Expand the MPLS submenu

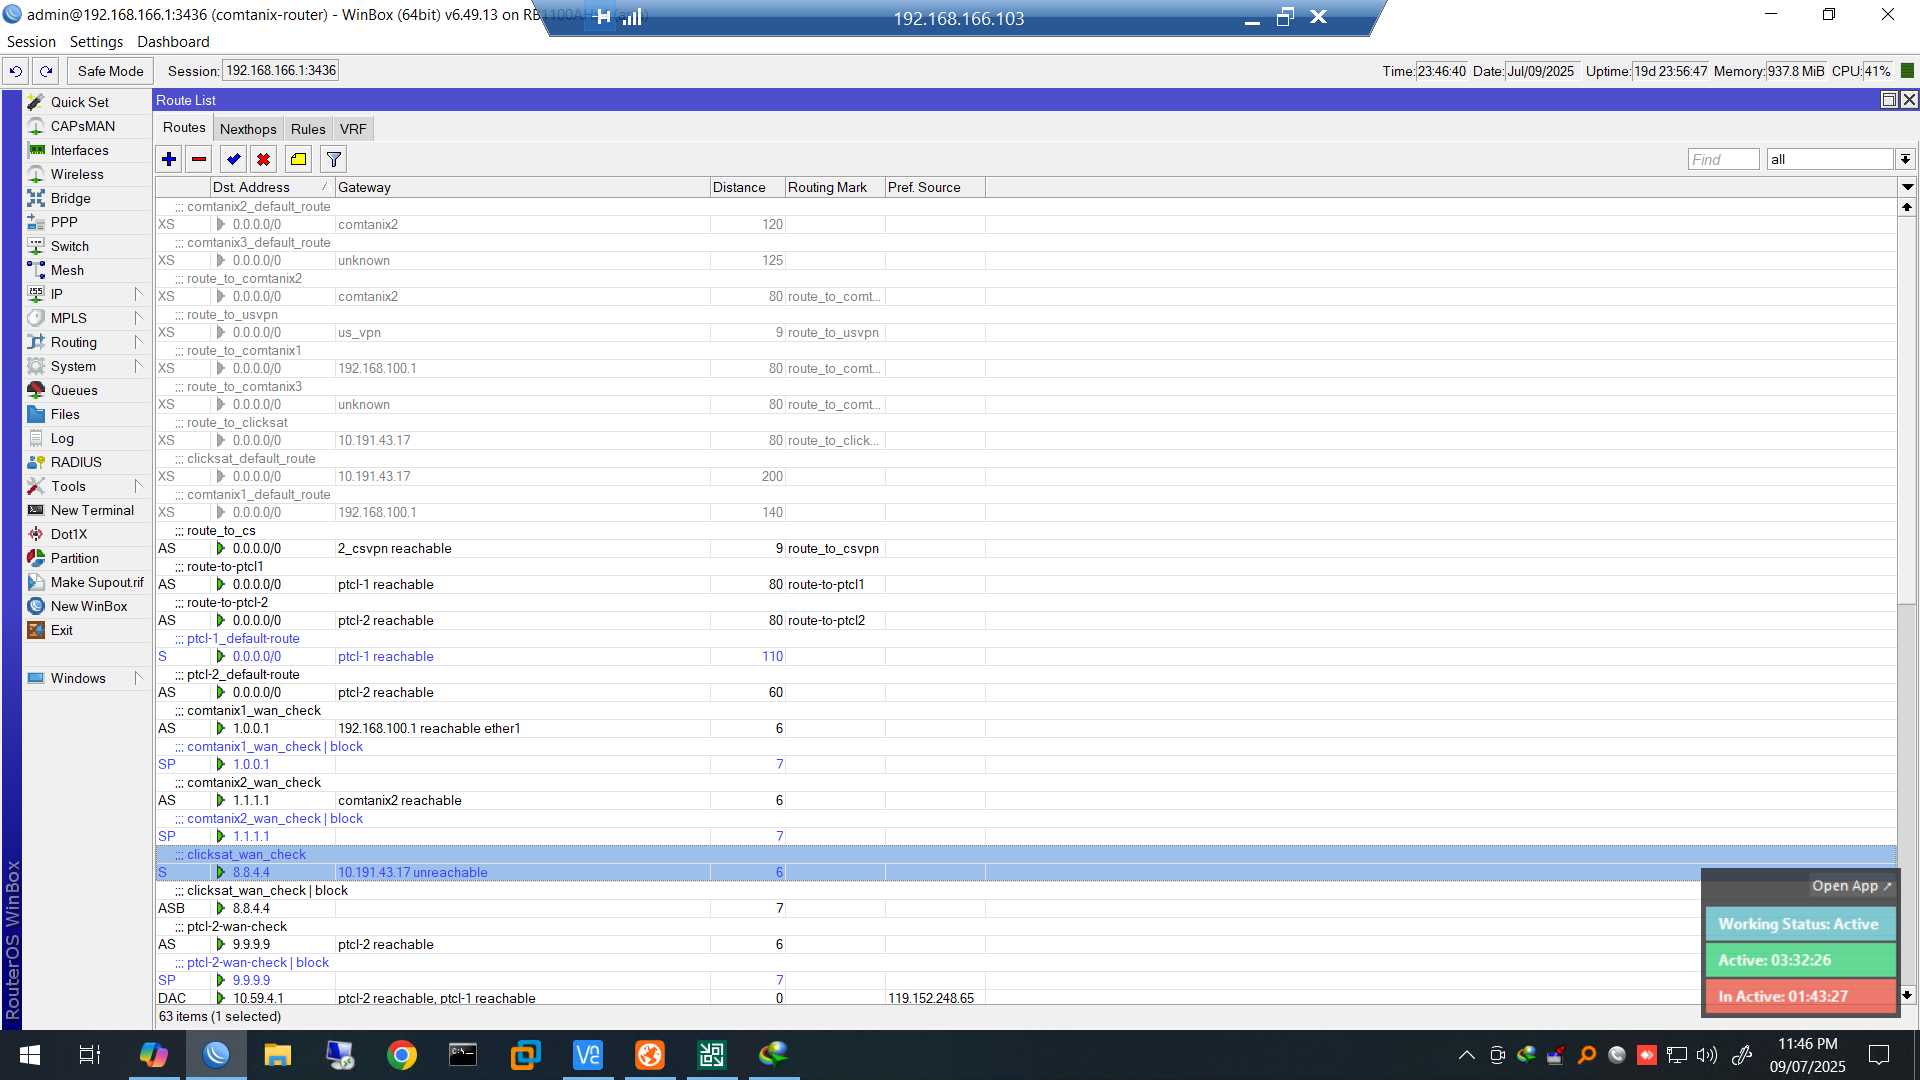click(87, 318)
